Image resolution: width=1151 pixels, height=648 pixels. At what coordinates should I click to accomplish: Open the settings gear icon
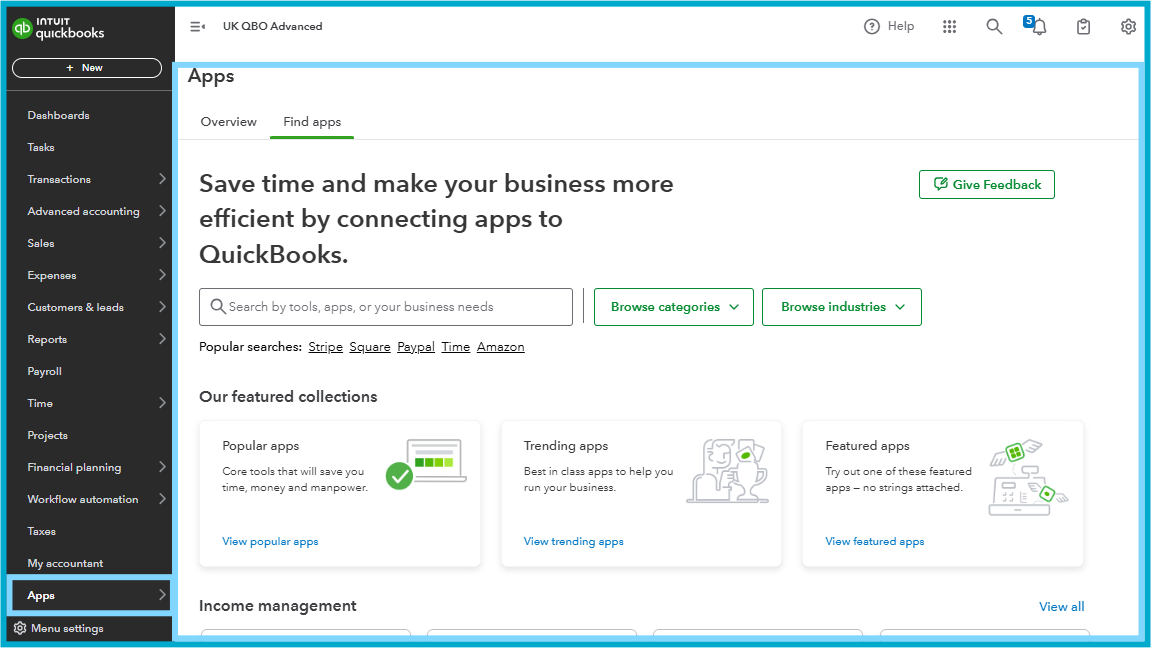(1128, 26)
